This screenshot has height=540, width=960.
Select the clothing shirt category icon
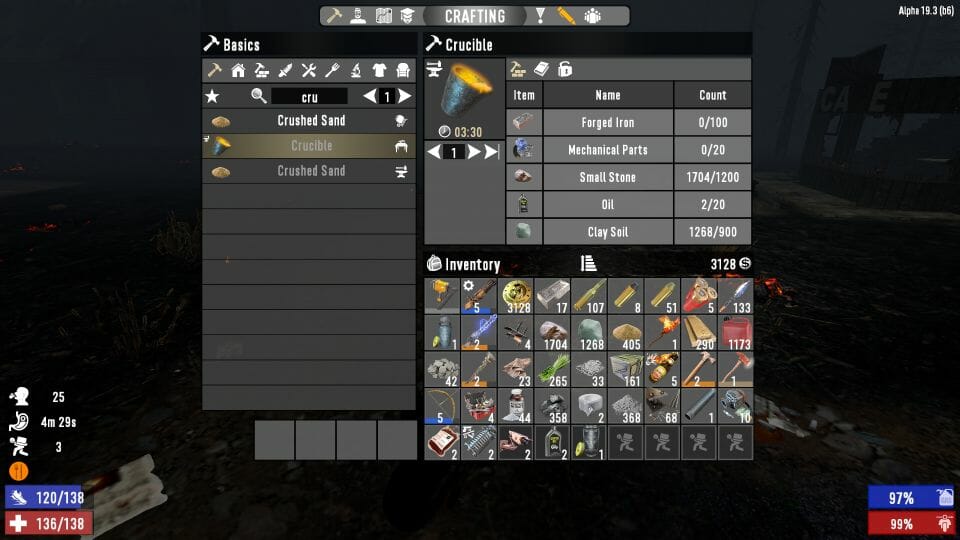click(x=379, y=70)
